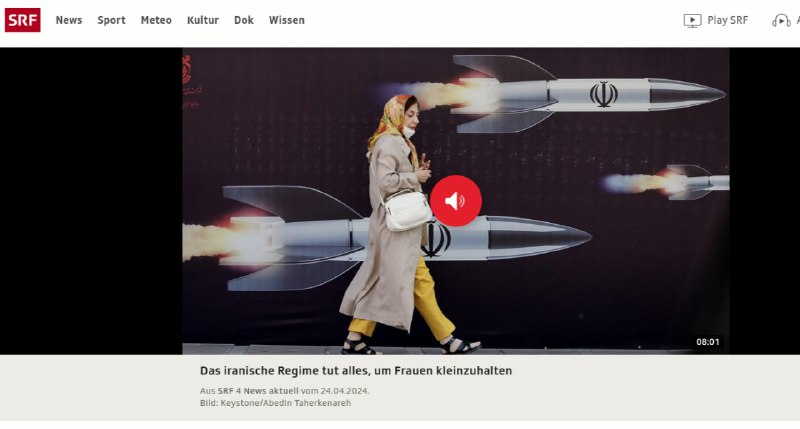Click the left black bar of player

[x=91, y=201]
